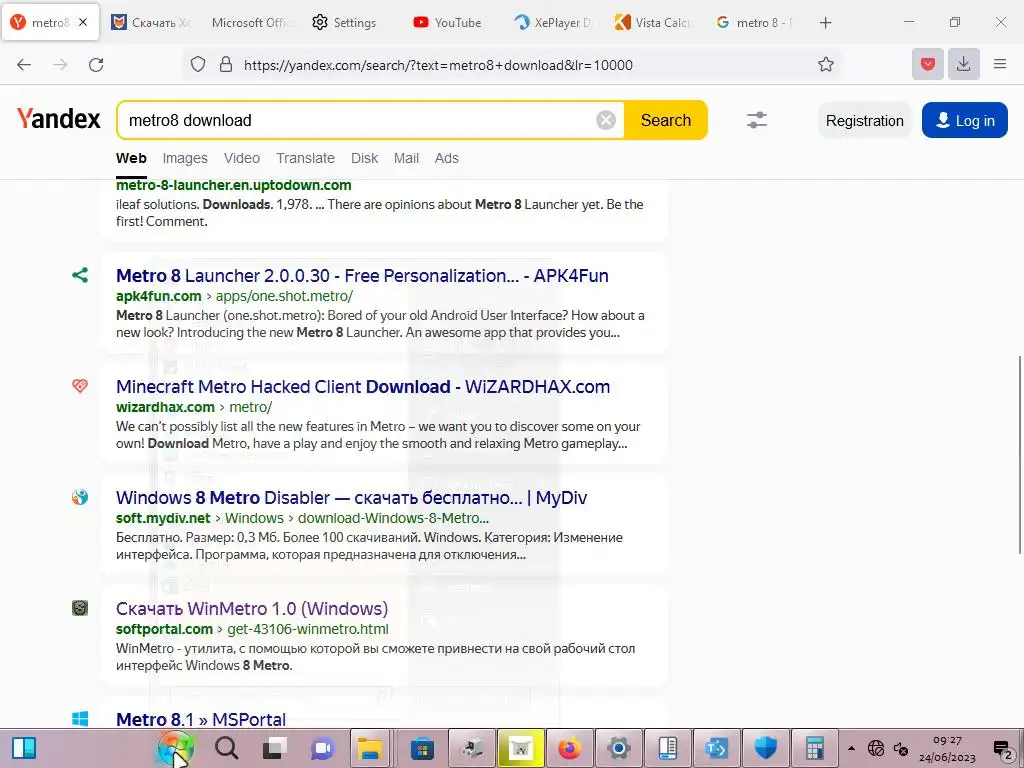Open Скачать WinMetro 1.0 result
The height and width of the screenshot is (768, 1024).
251,609
